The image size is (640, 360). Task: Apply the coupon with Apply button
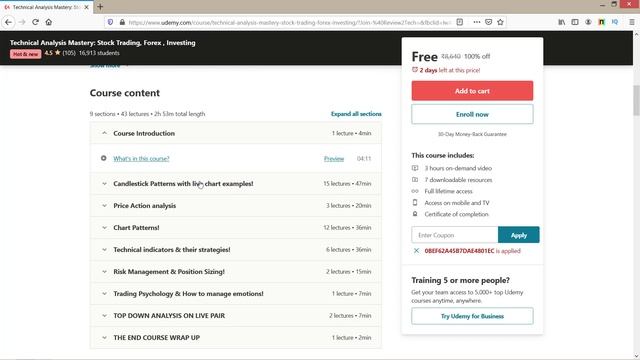pyautogui.click(x=518, y=235)
